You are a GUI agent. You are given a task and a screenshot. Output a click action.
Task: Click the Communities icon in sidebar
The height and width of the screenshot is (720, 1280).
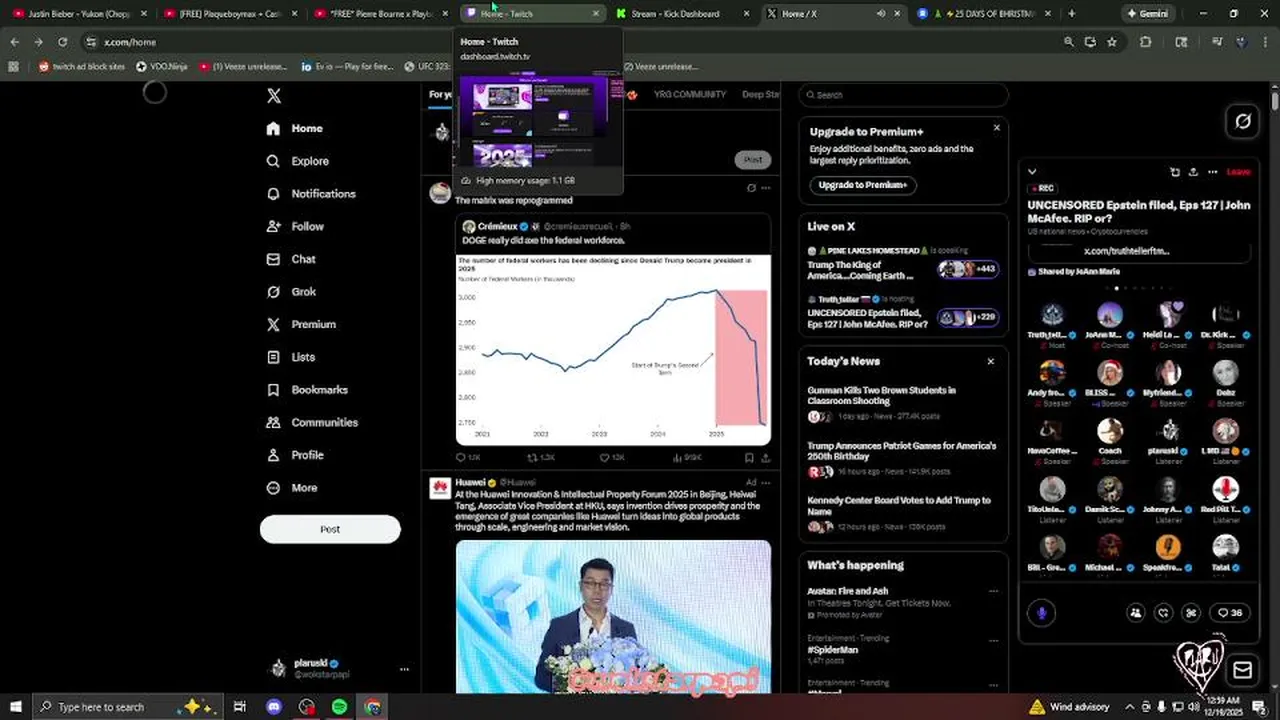[x=273, y=423]
